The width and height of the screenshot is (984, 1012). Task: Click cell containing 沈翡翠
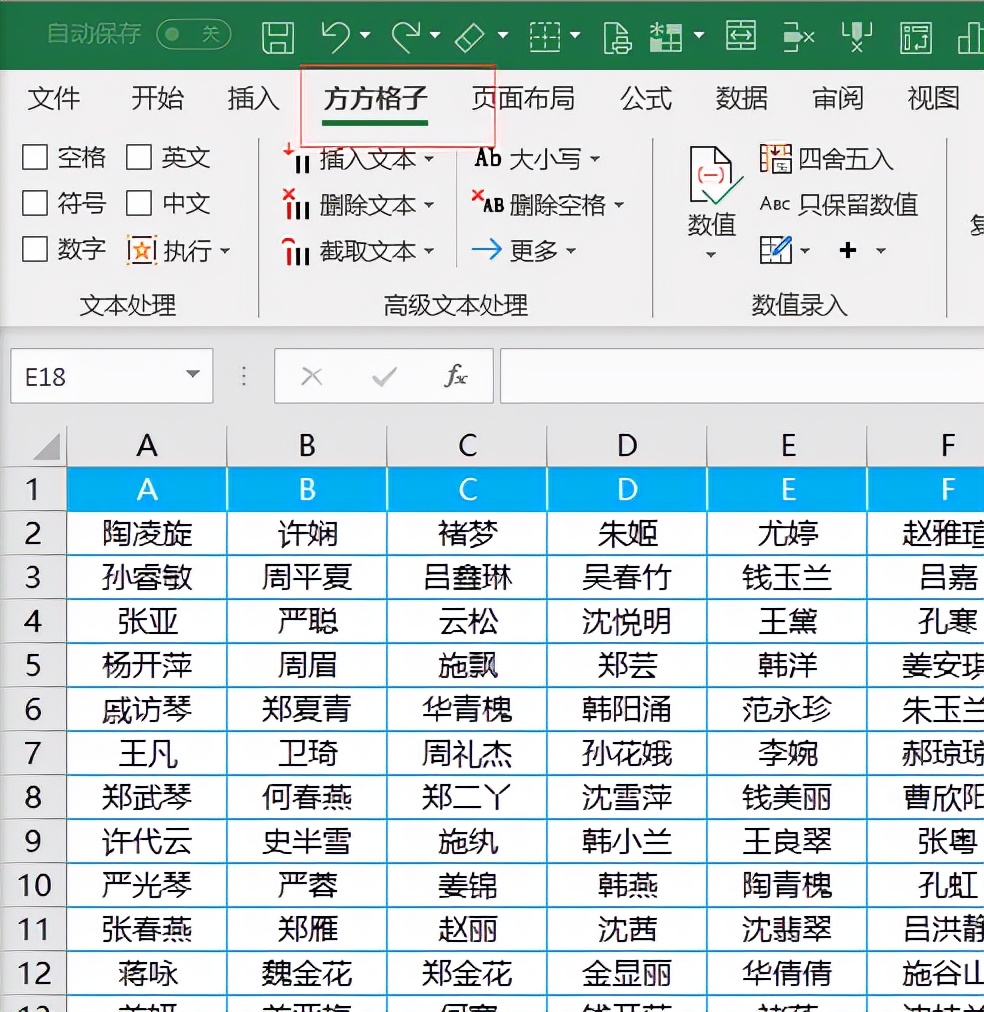coord(787,928)
